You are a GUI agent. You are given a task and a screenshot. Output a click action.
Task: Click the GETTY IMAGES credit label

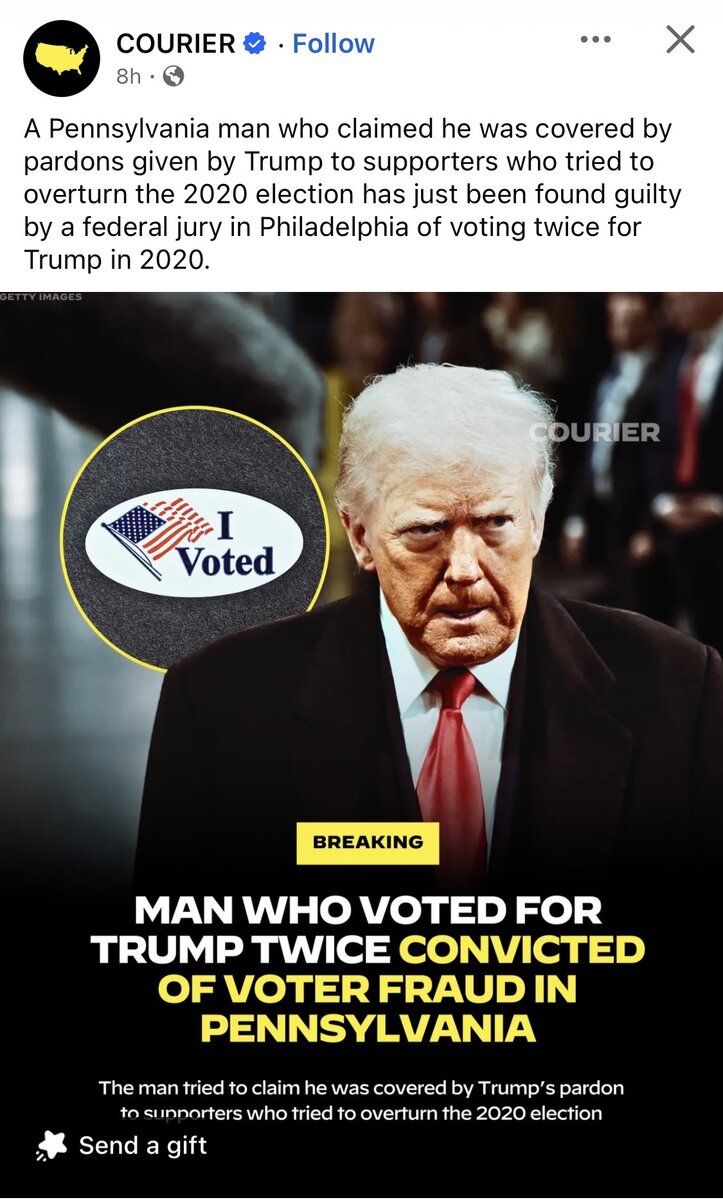(42, 297)
